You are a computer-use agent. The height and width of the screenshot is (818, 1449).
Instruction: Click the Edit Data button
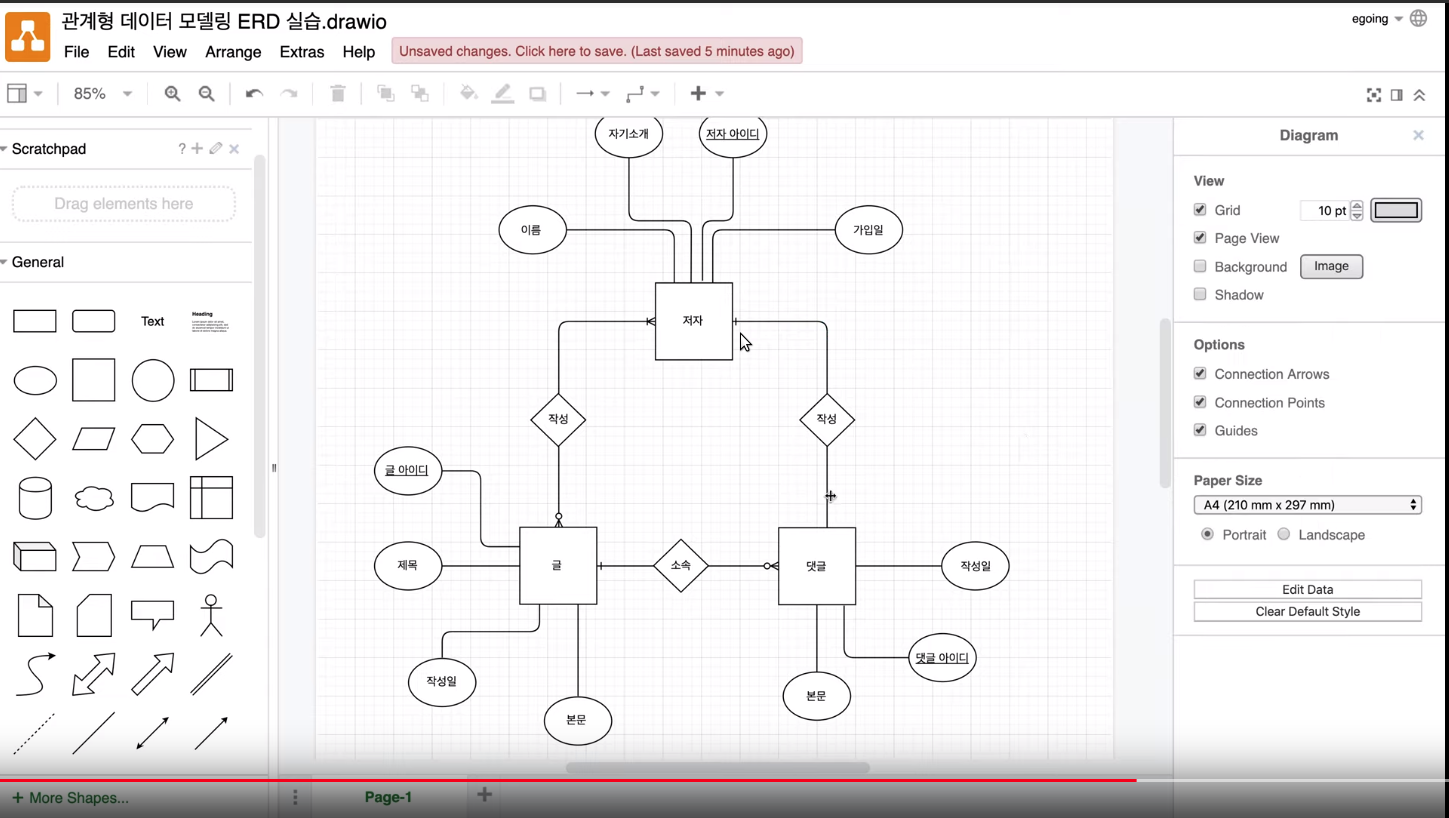click(x=1308, y=589)
